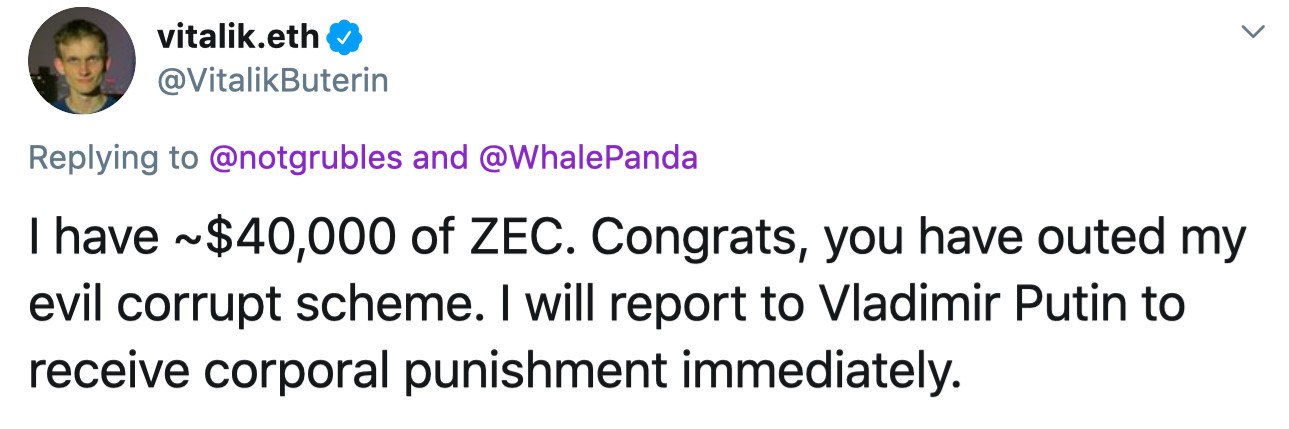Click the word 'and' between mentions
1289x429 pixels.
(440, 158)
